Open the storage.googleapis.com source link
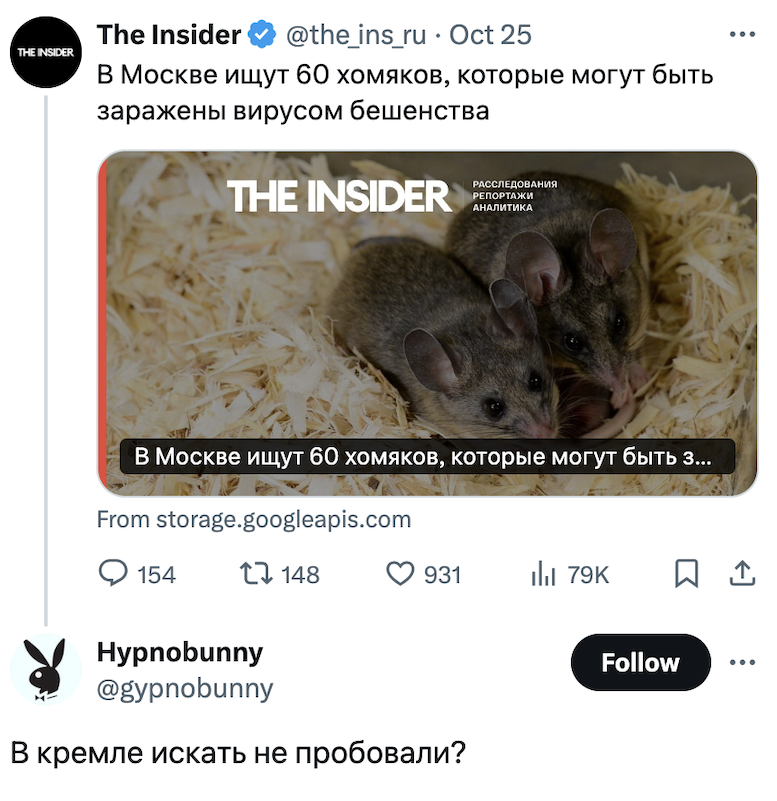The image size is (777, 801). click(x=254, y=520)
